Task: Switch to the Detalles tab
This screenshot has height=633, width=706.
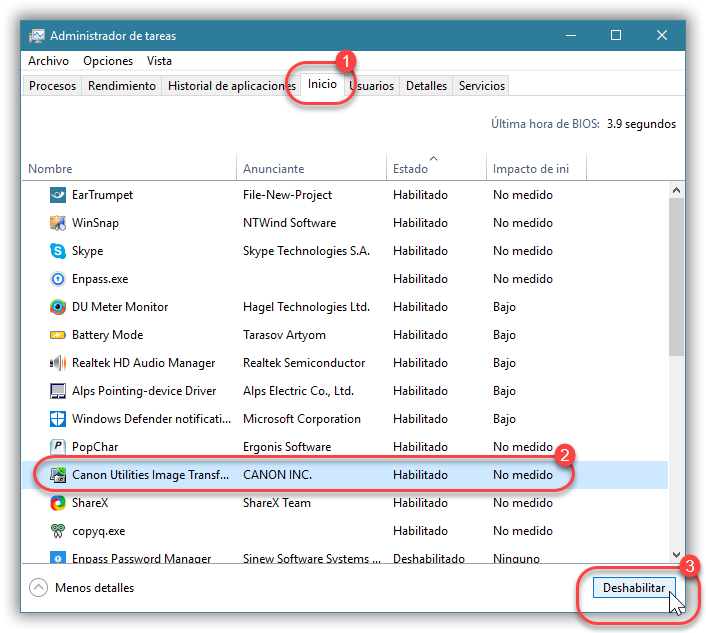Action: [426, 86]
